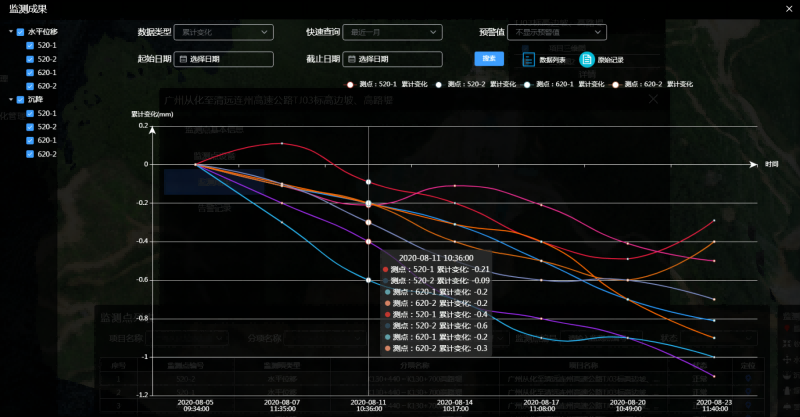Uncheck 520-1 under 水平位移
The width and height of the screenshot is (800, 417).
31,45
